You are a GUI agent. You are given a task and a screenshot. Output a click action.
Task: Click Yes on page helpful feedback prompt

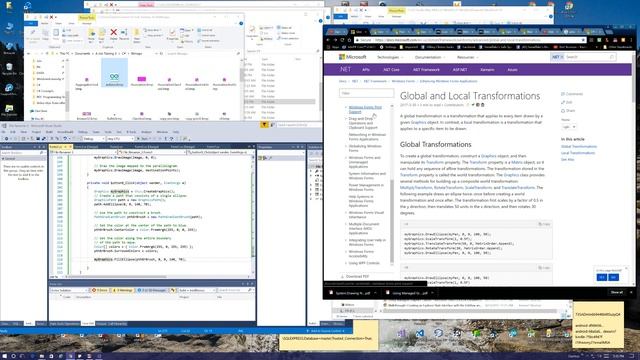point(601,277)
